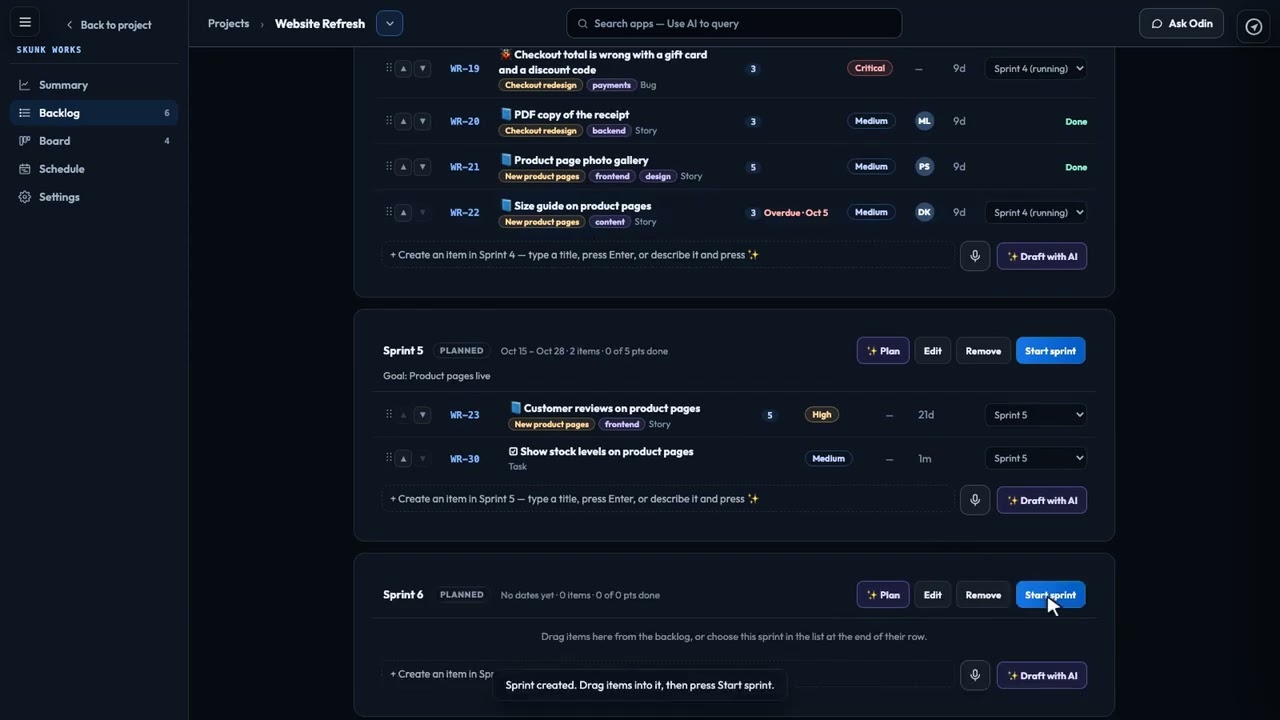Click Draft with AI in Sprint 4

pos(1042,256)
